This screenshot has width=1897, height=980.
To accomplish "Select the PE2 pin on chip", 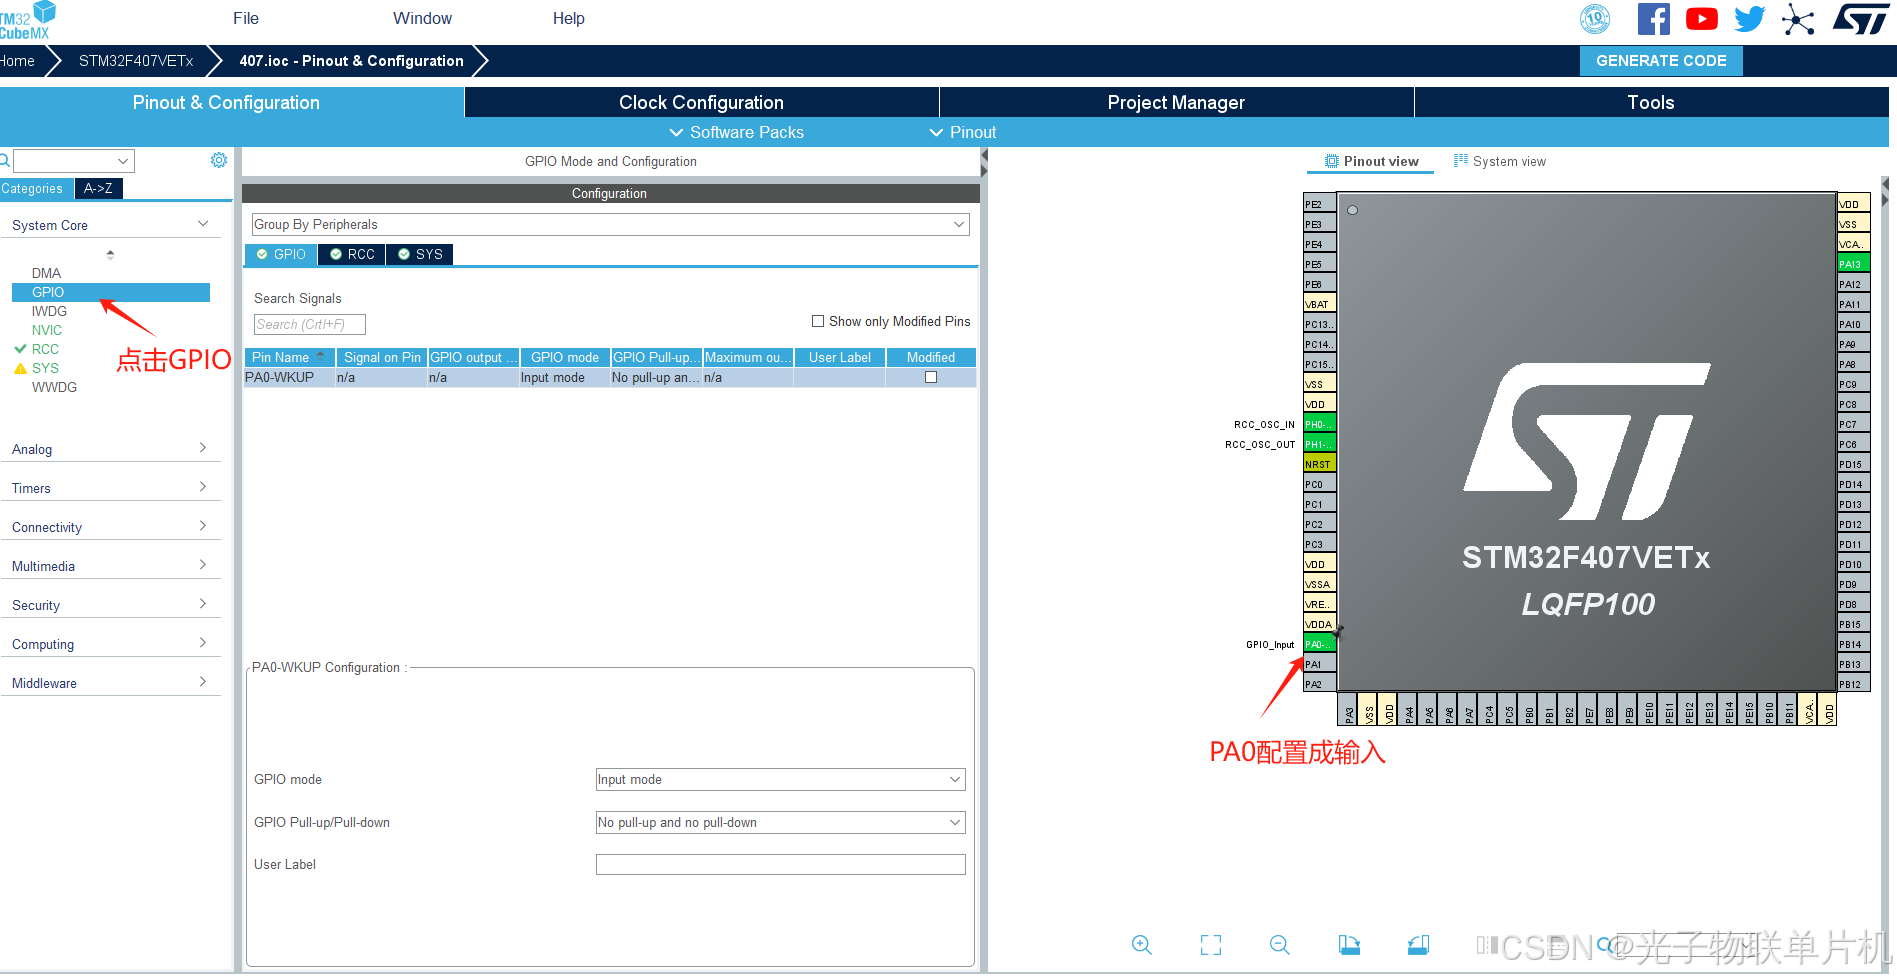I will point(1319,204).
